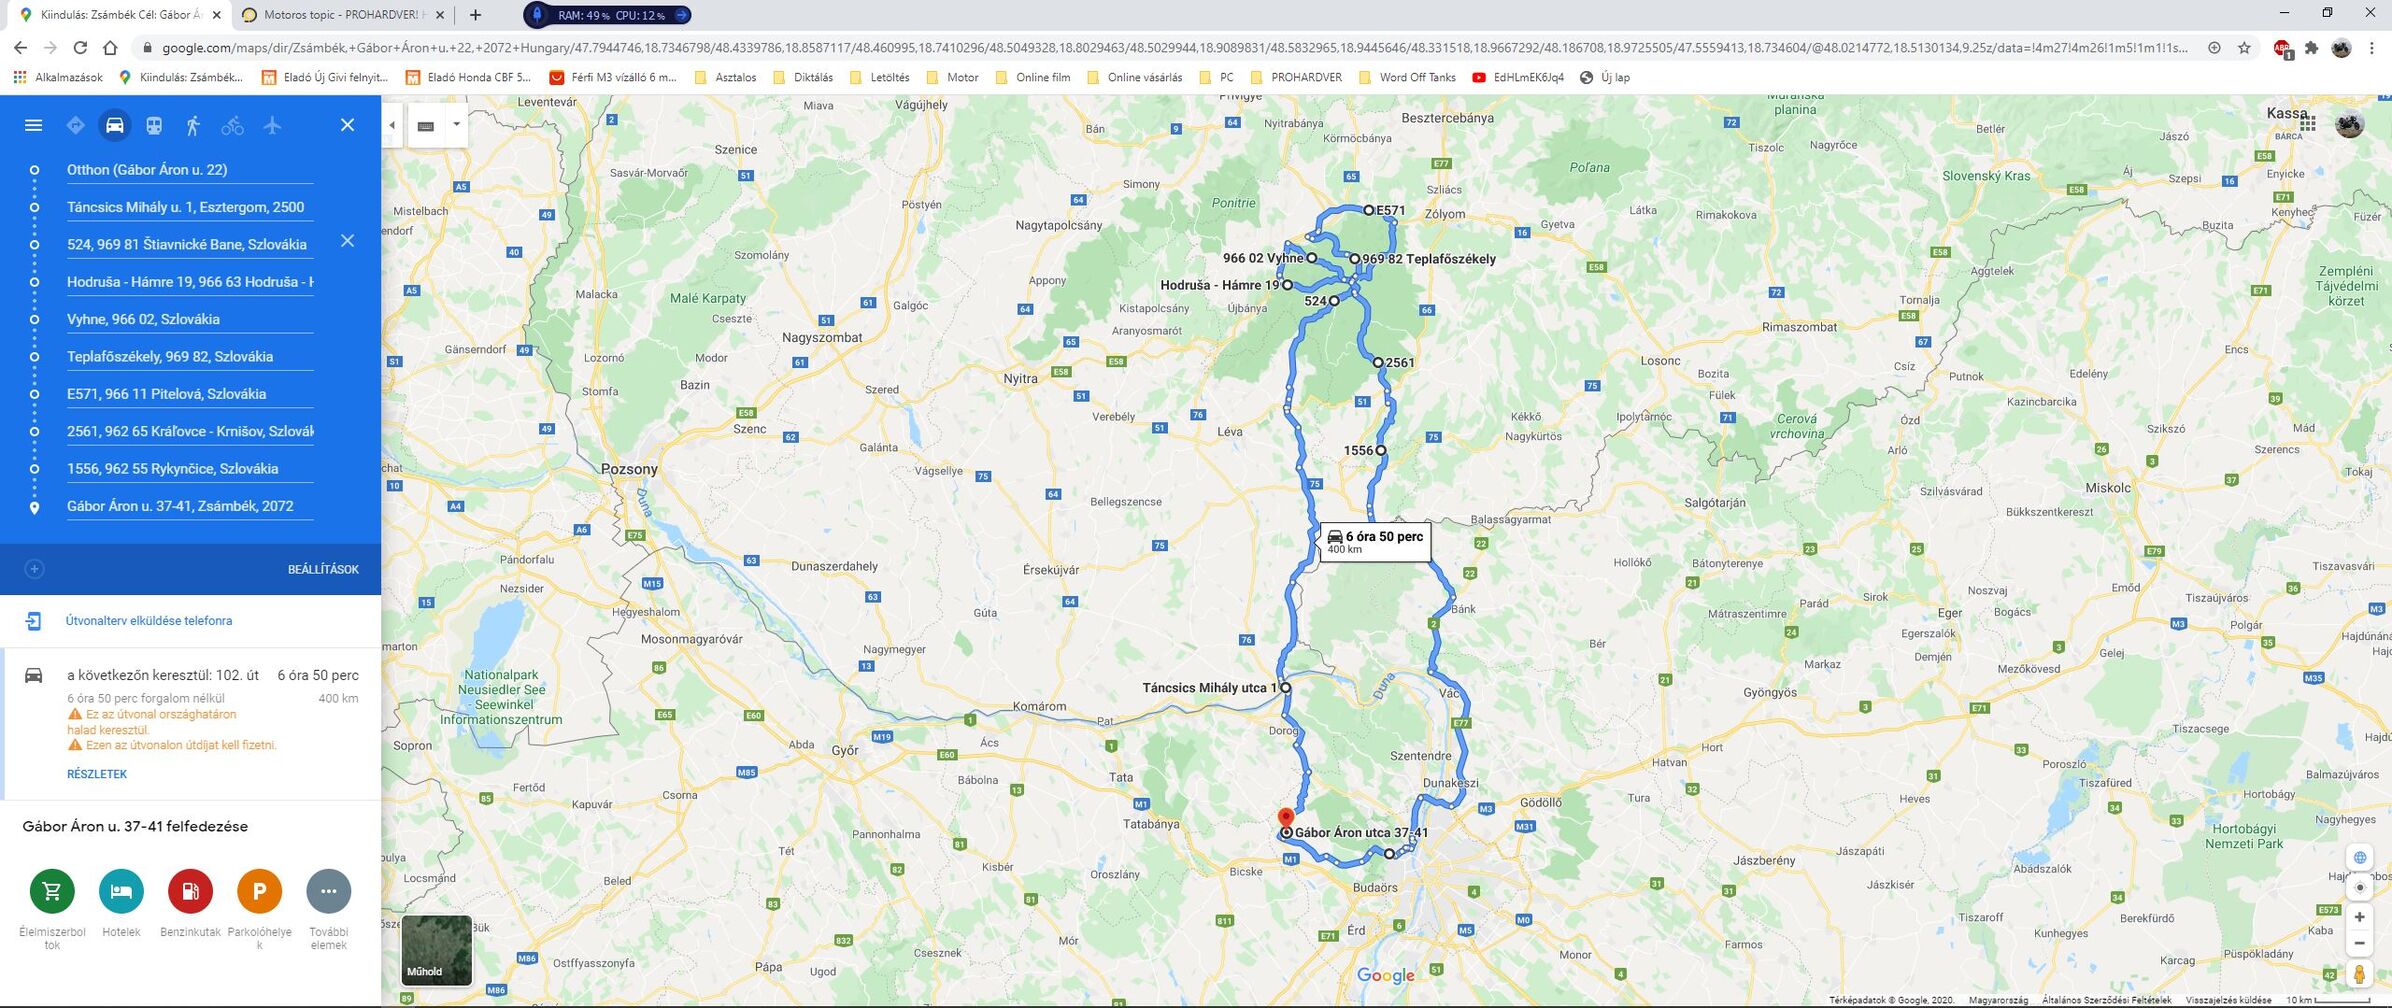The image size is (2392, 1008).
Task: Open Pegman Street View figure
Action: click(2359, 974)
